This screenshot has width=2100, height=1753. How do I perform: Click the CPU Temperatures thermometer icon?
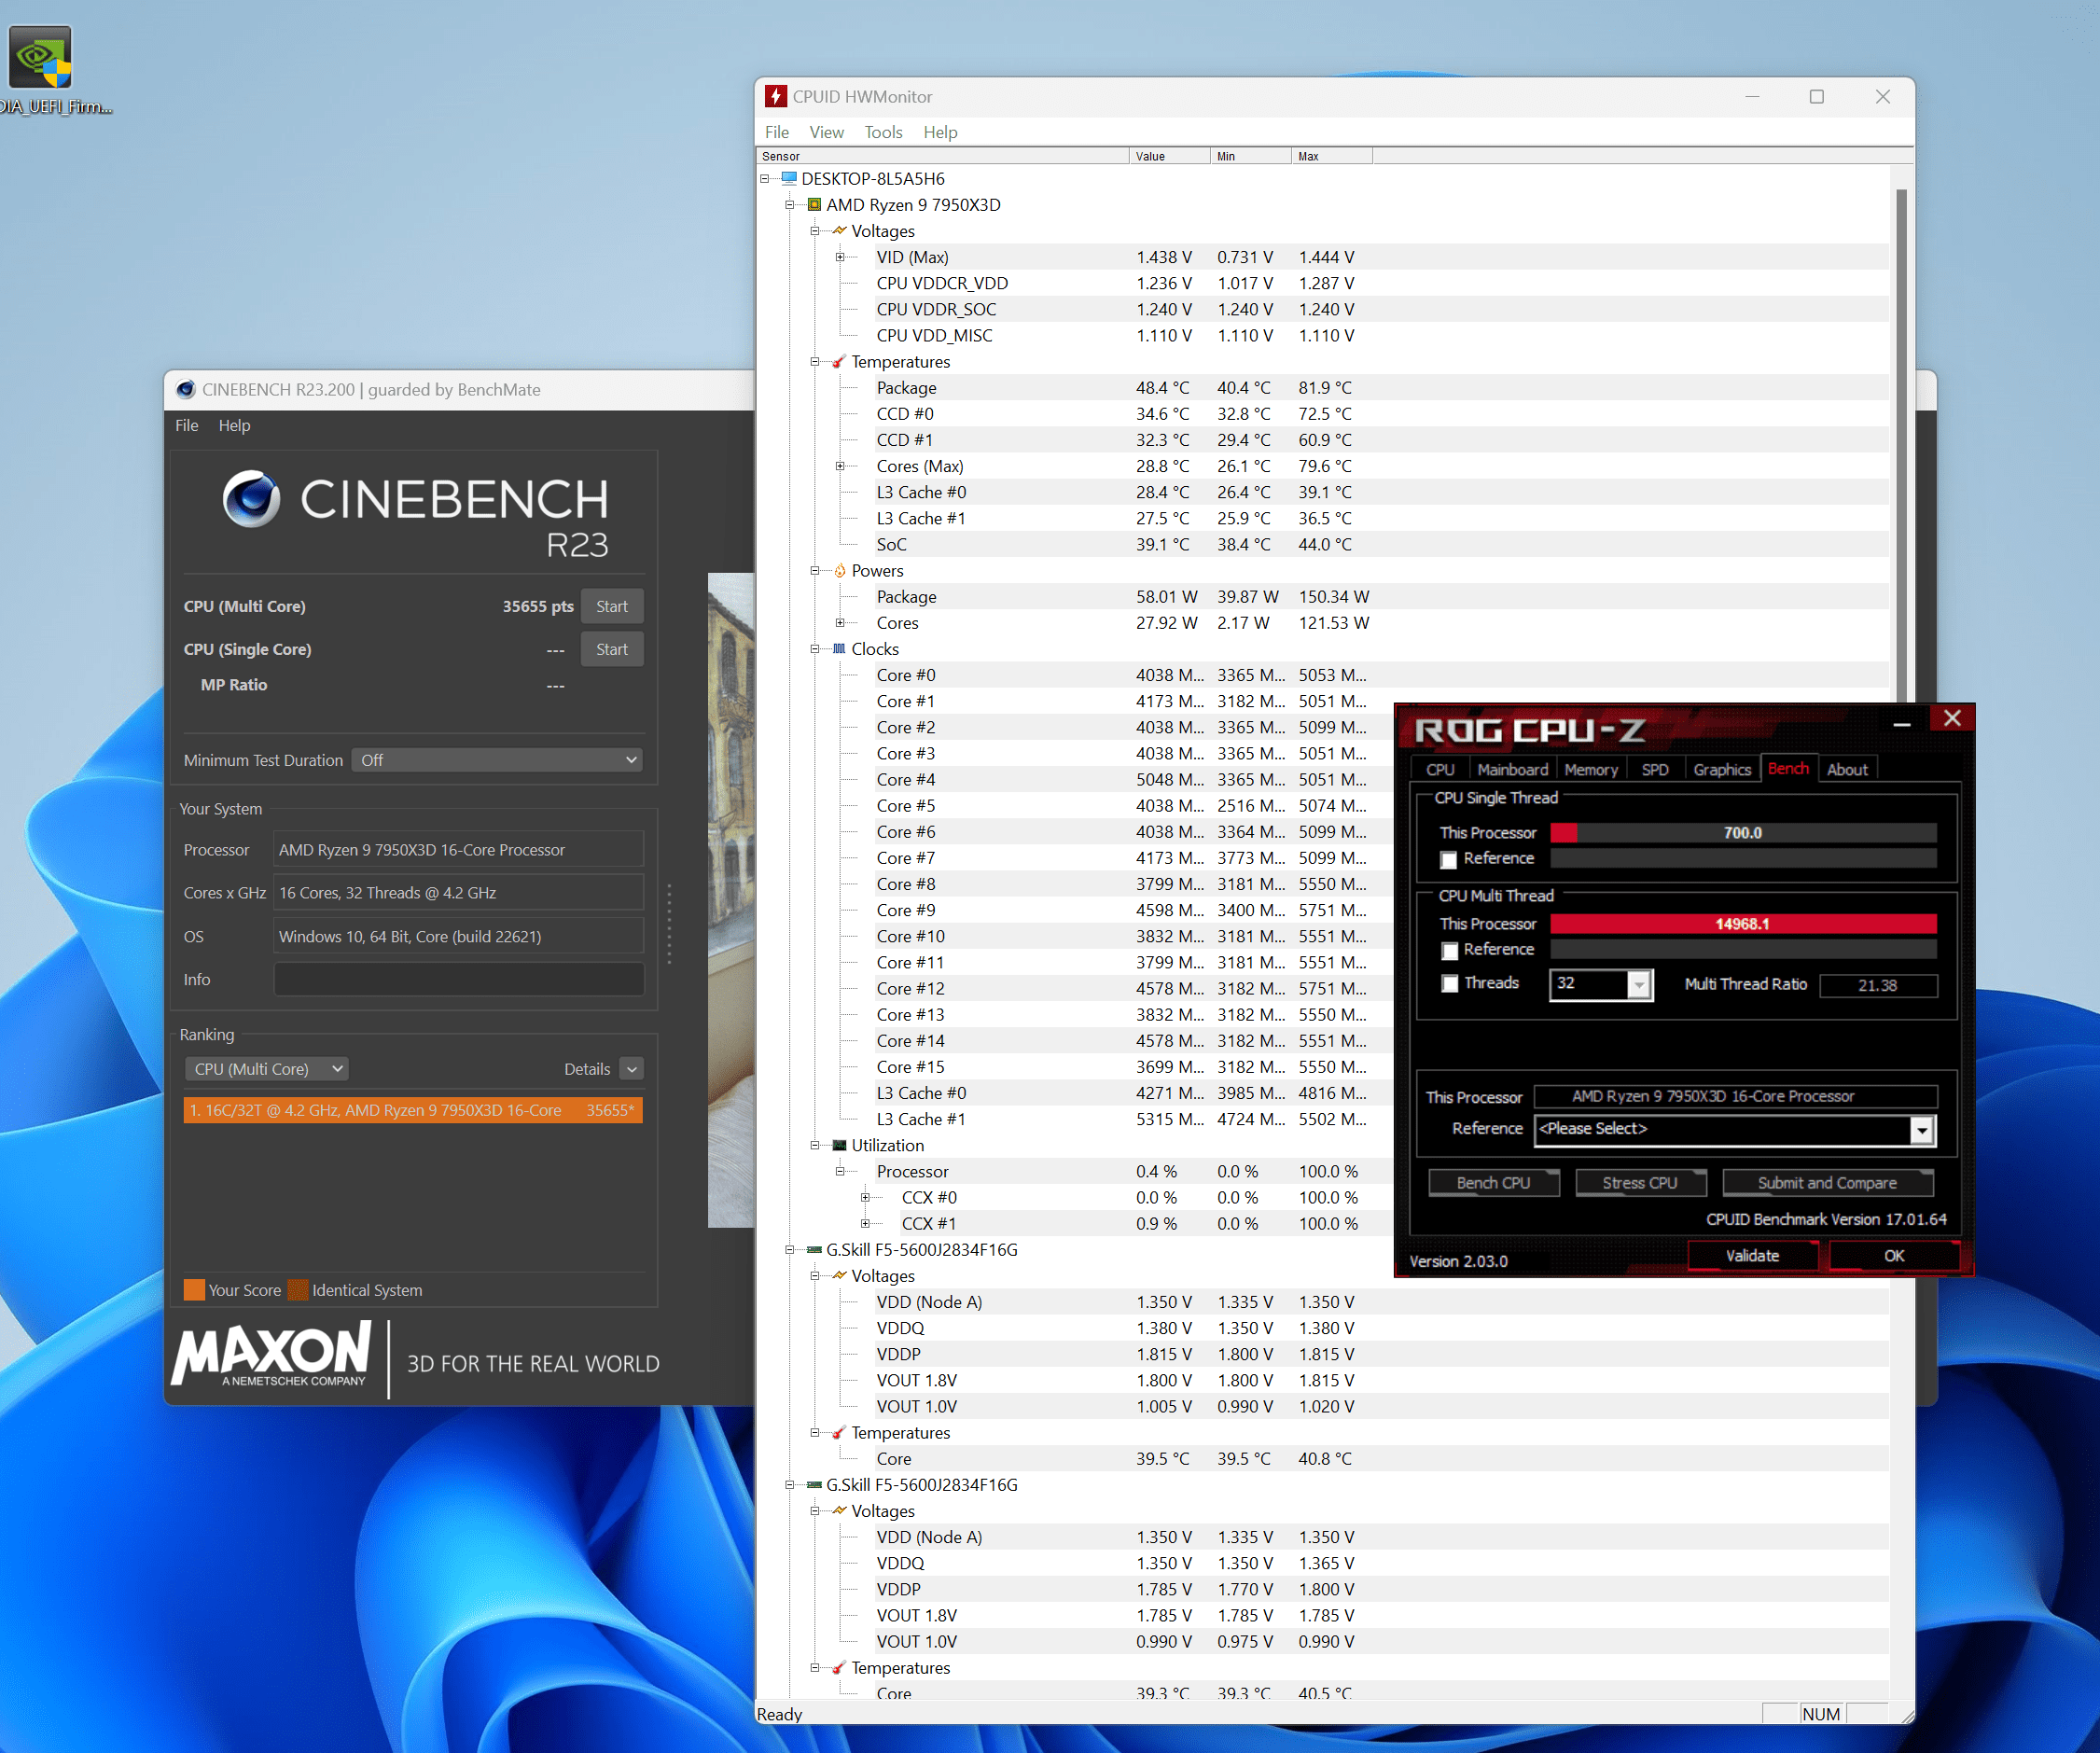pos(839,362)
